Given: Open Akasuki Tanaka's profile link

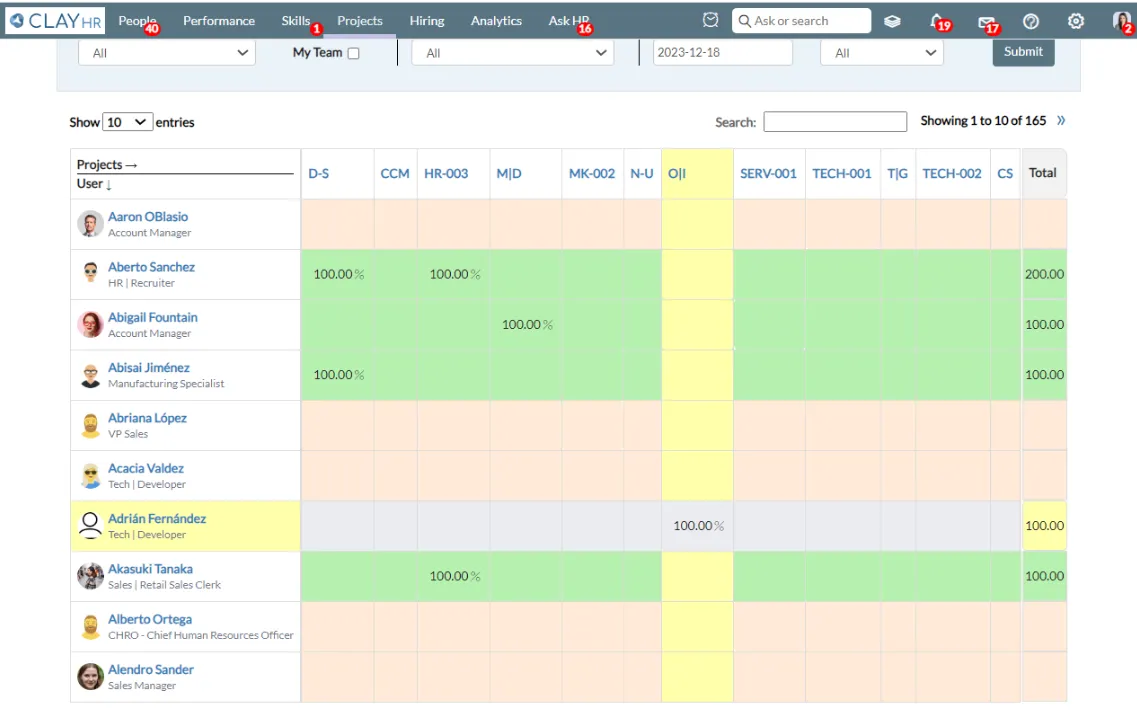Looking at the screenshot, I should coord(150,569).
